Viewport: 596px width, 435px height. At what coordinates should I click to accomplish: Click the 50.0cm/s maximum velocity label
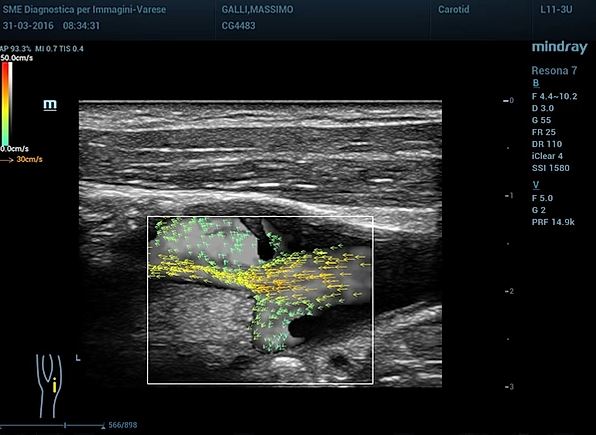[x=17, y=58]
